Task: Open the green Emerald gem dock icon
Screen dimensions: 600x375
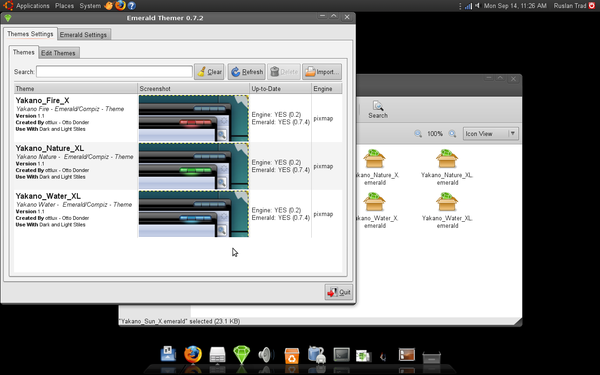Action: 241,354
